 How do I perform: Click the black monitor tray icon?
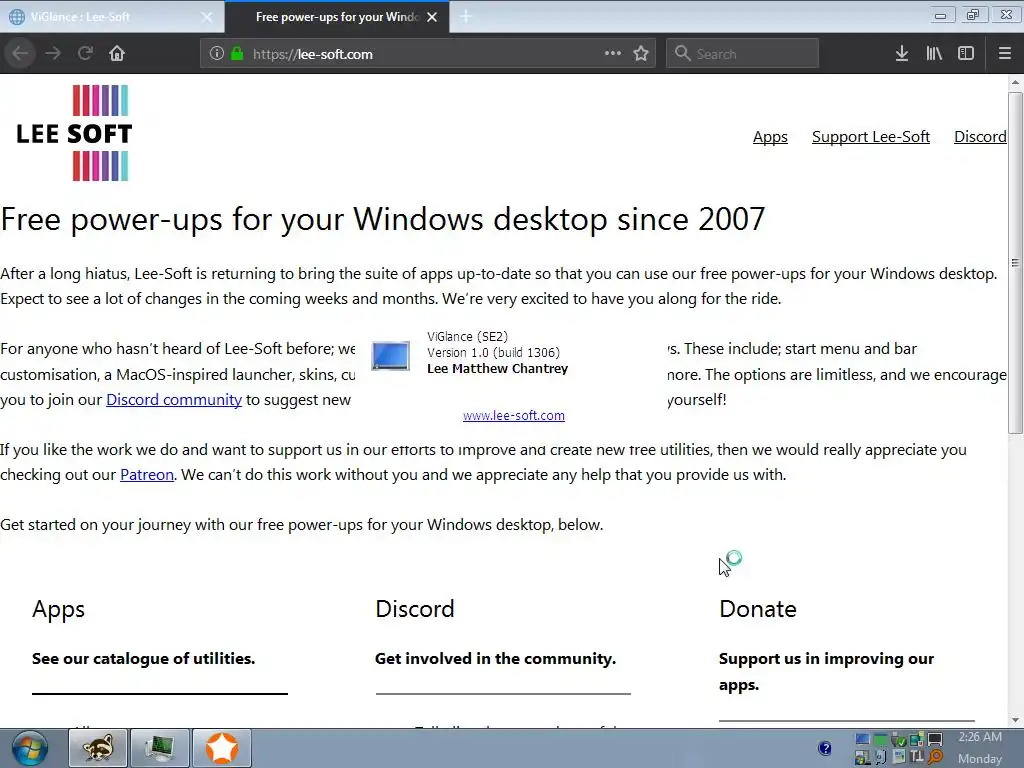click(x=935, y=739)
